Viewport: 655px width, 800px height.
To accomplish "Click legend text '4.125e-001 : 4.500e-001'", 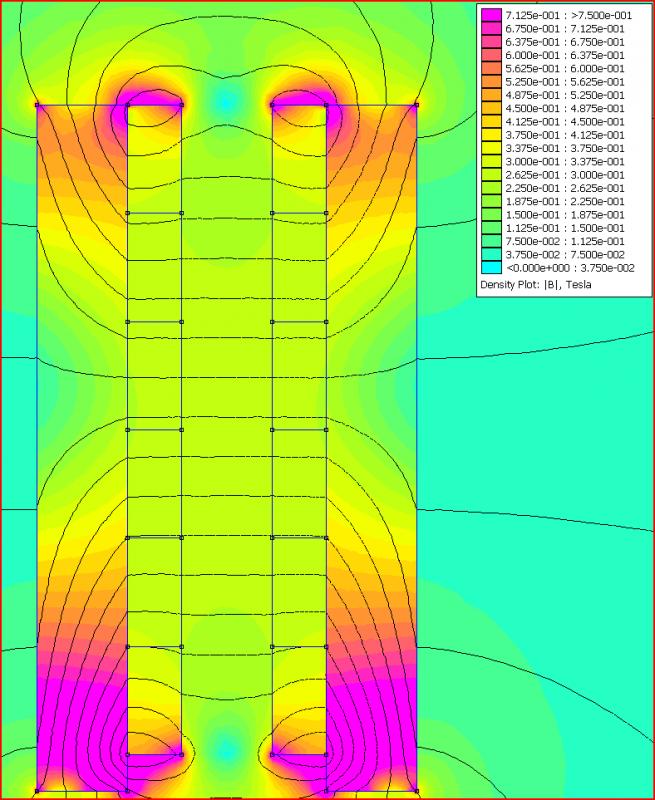I will [565, 121].
